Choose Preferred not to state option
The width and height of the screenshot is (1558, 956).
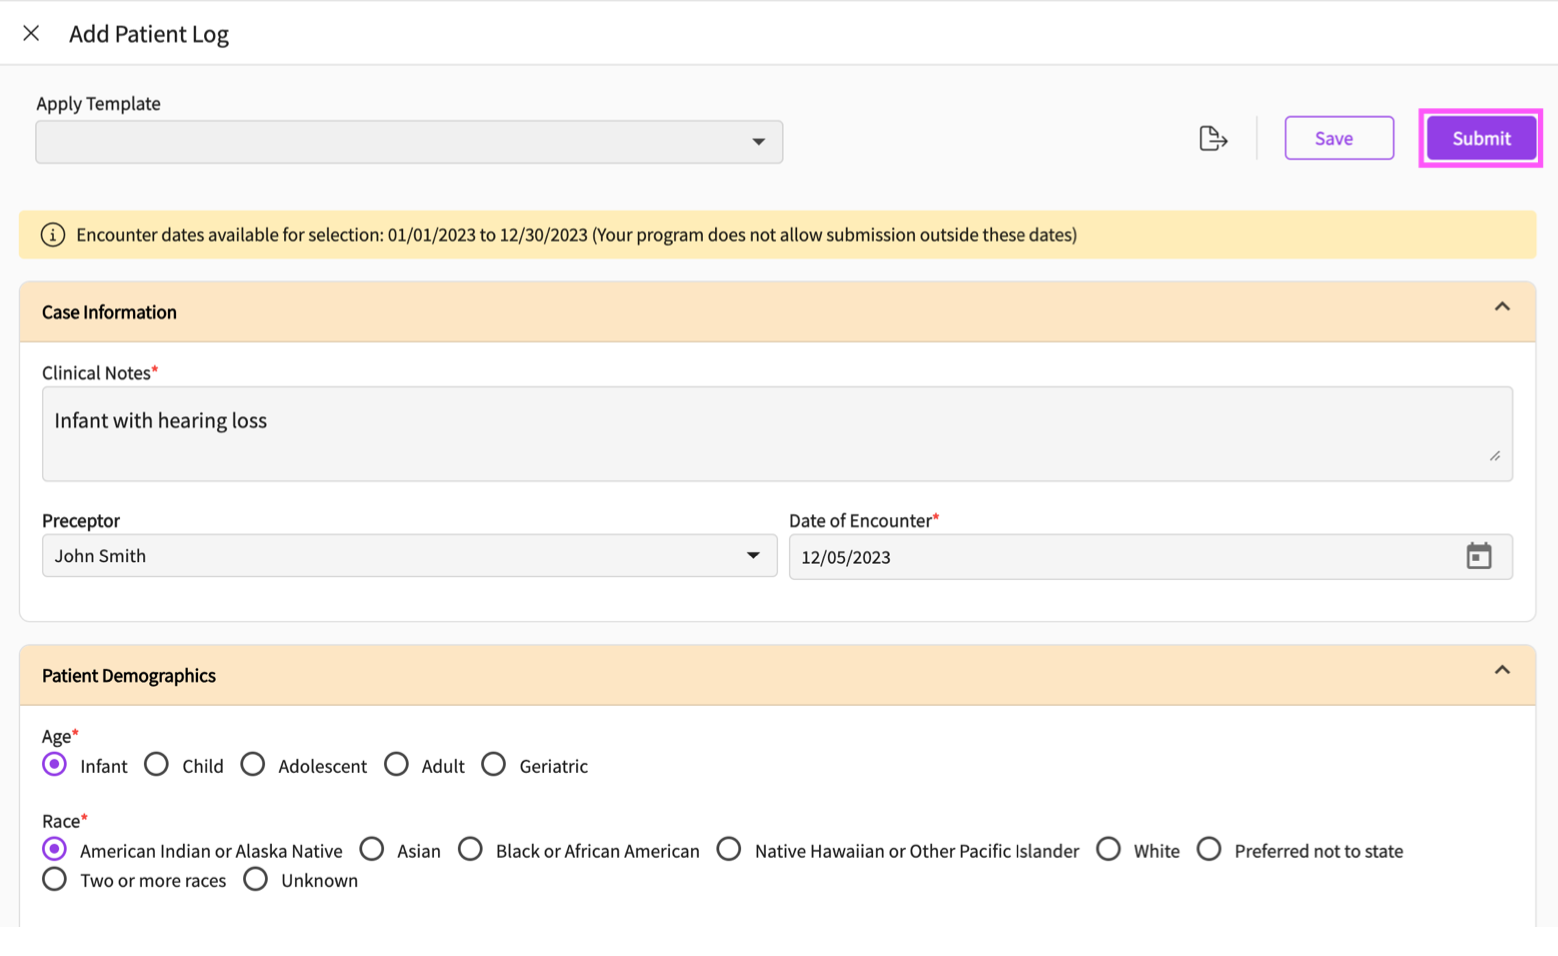coord(1209,850)
